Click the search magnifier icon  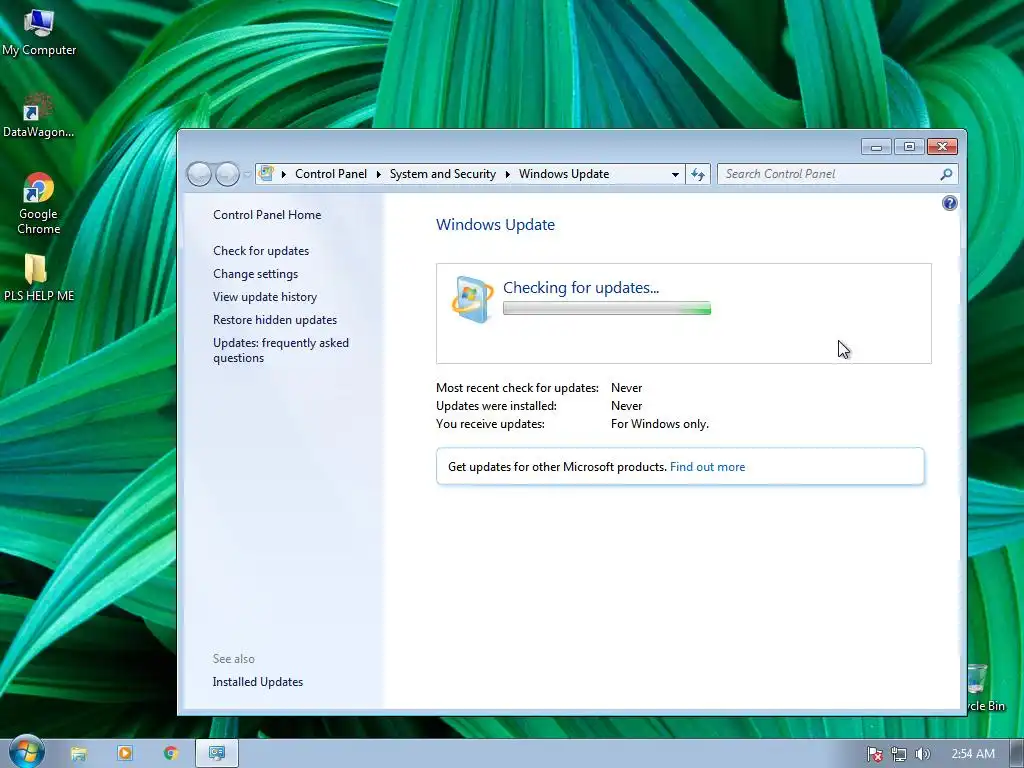pos(946,174)
